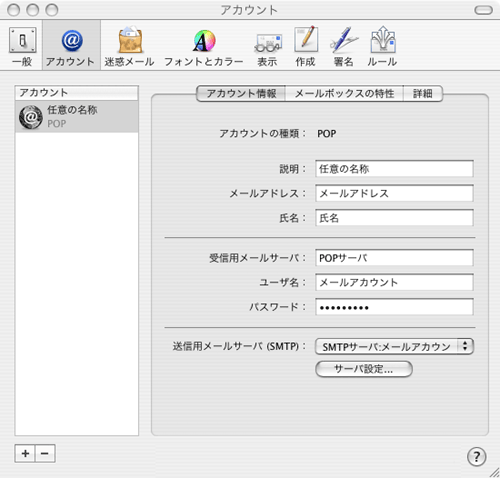Switch to the 詳細 tab

click(x=423, y=93)
